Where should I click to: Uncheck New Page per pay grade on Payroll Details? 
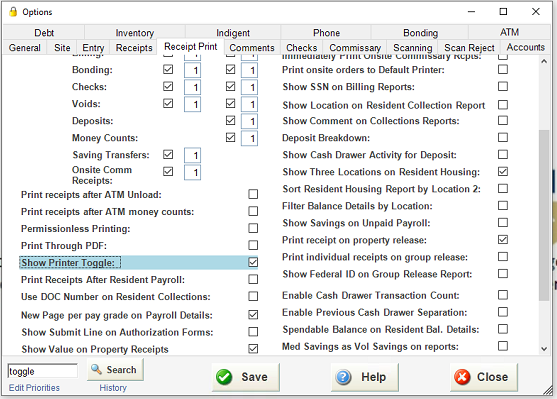pyautogui.click(x=253, y=314)
